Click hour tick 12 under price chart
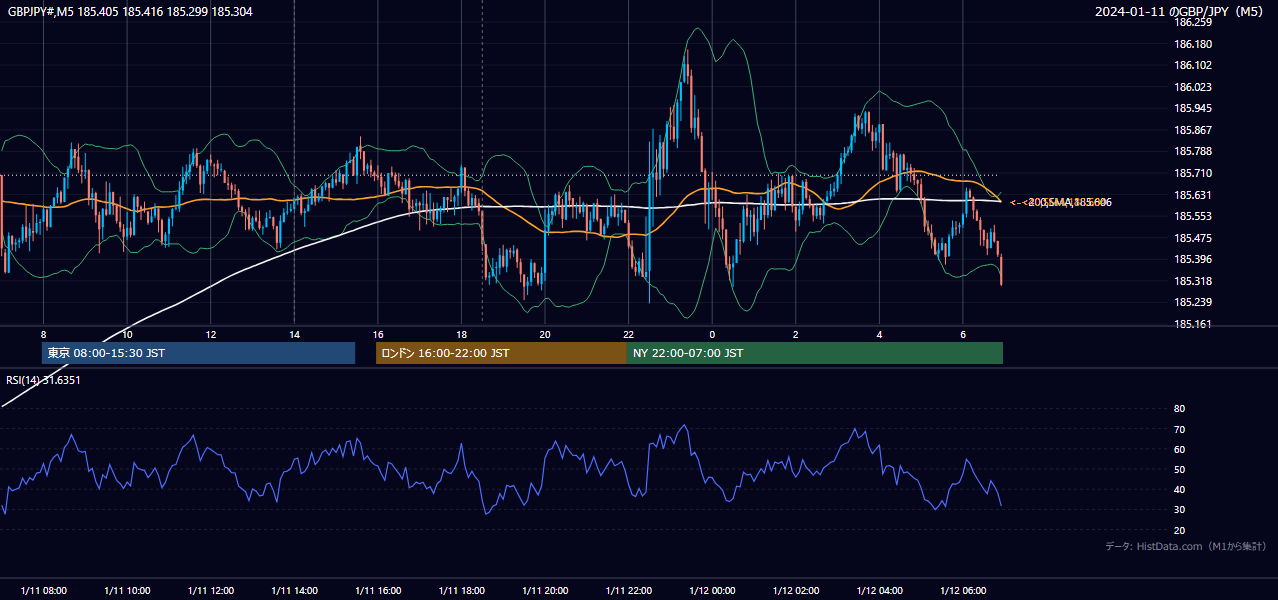This screenshot has width=1278, height=600. click(x=210, y=334)
